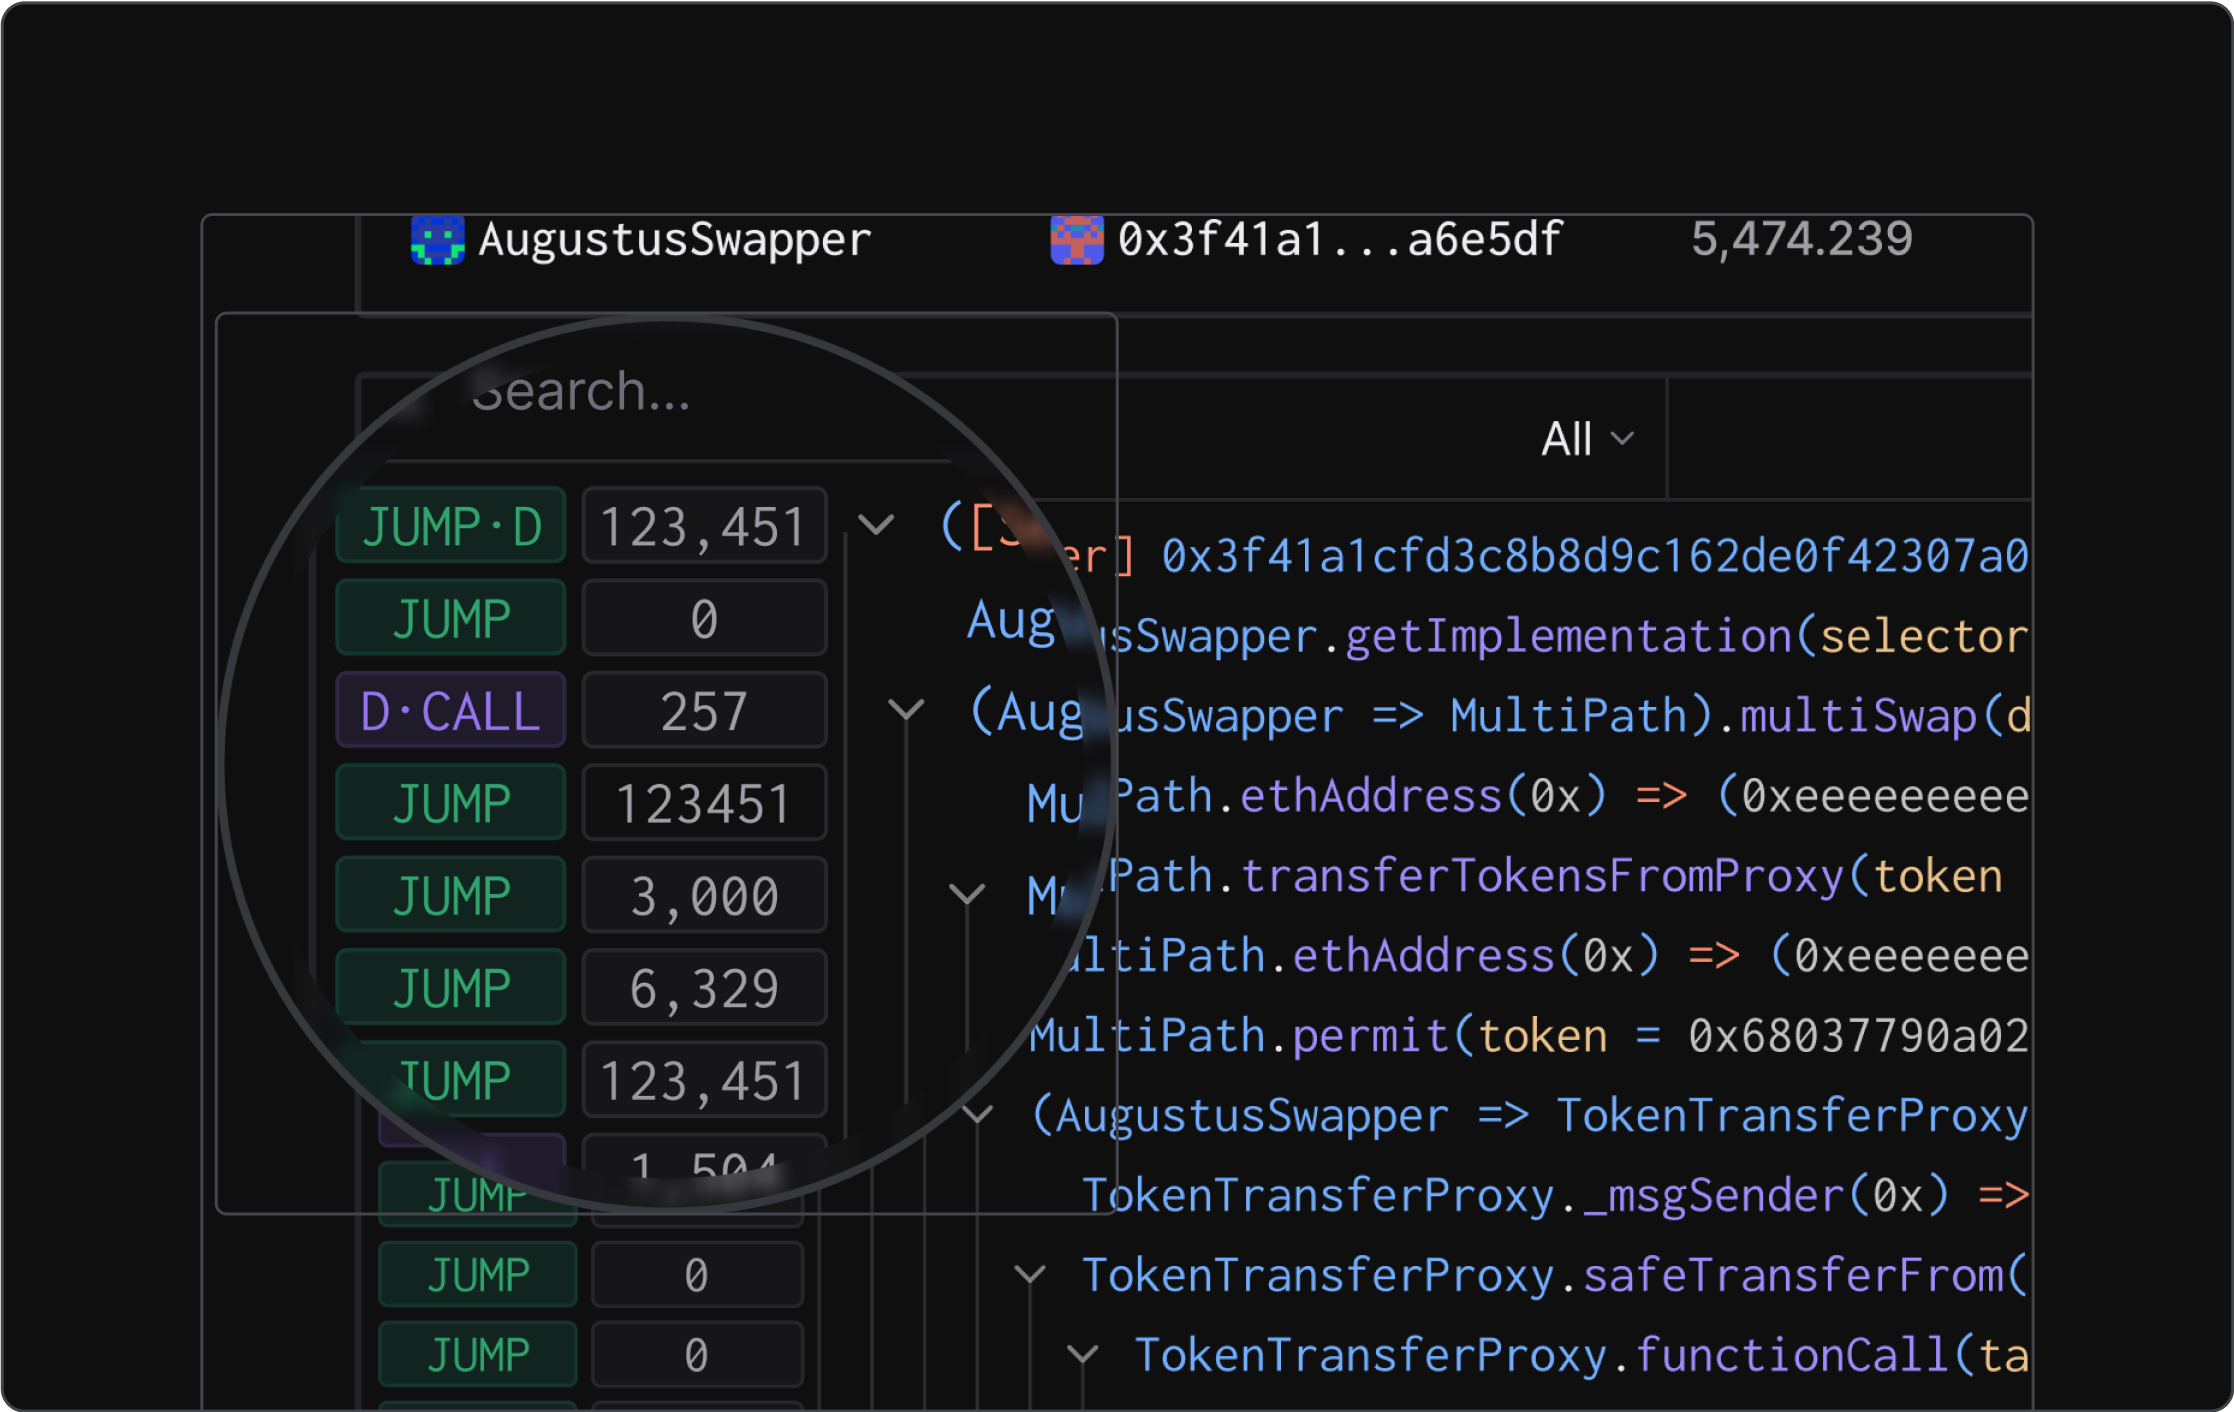Collapse the multiSwap call chevron

(906, 709)
